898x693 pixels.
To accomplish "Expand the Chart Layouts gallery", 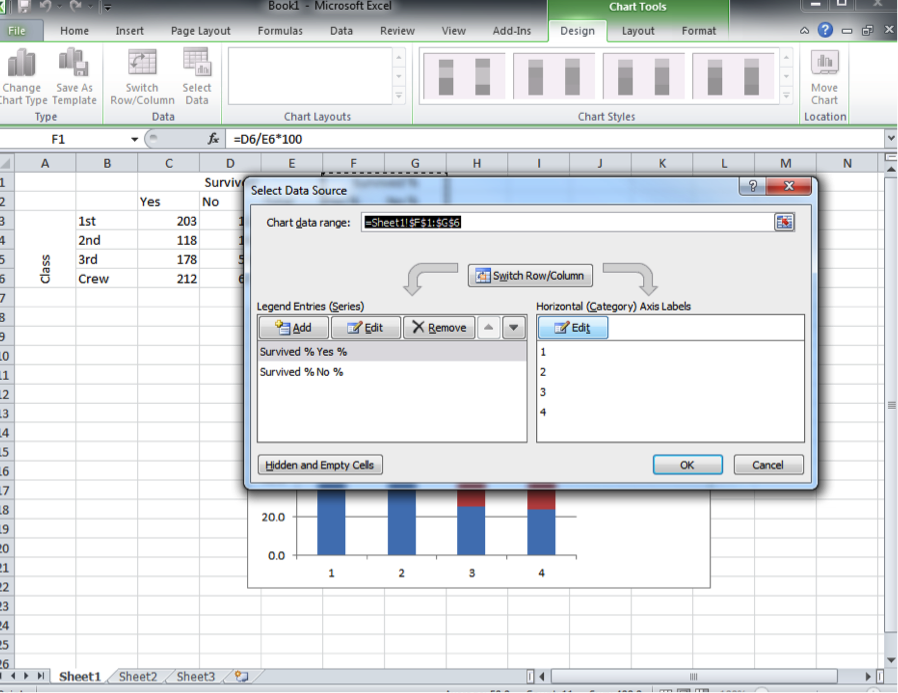I will click(x=399, y=96).
